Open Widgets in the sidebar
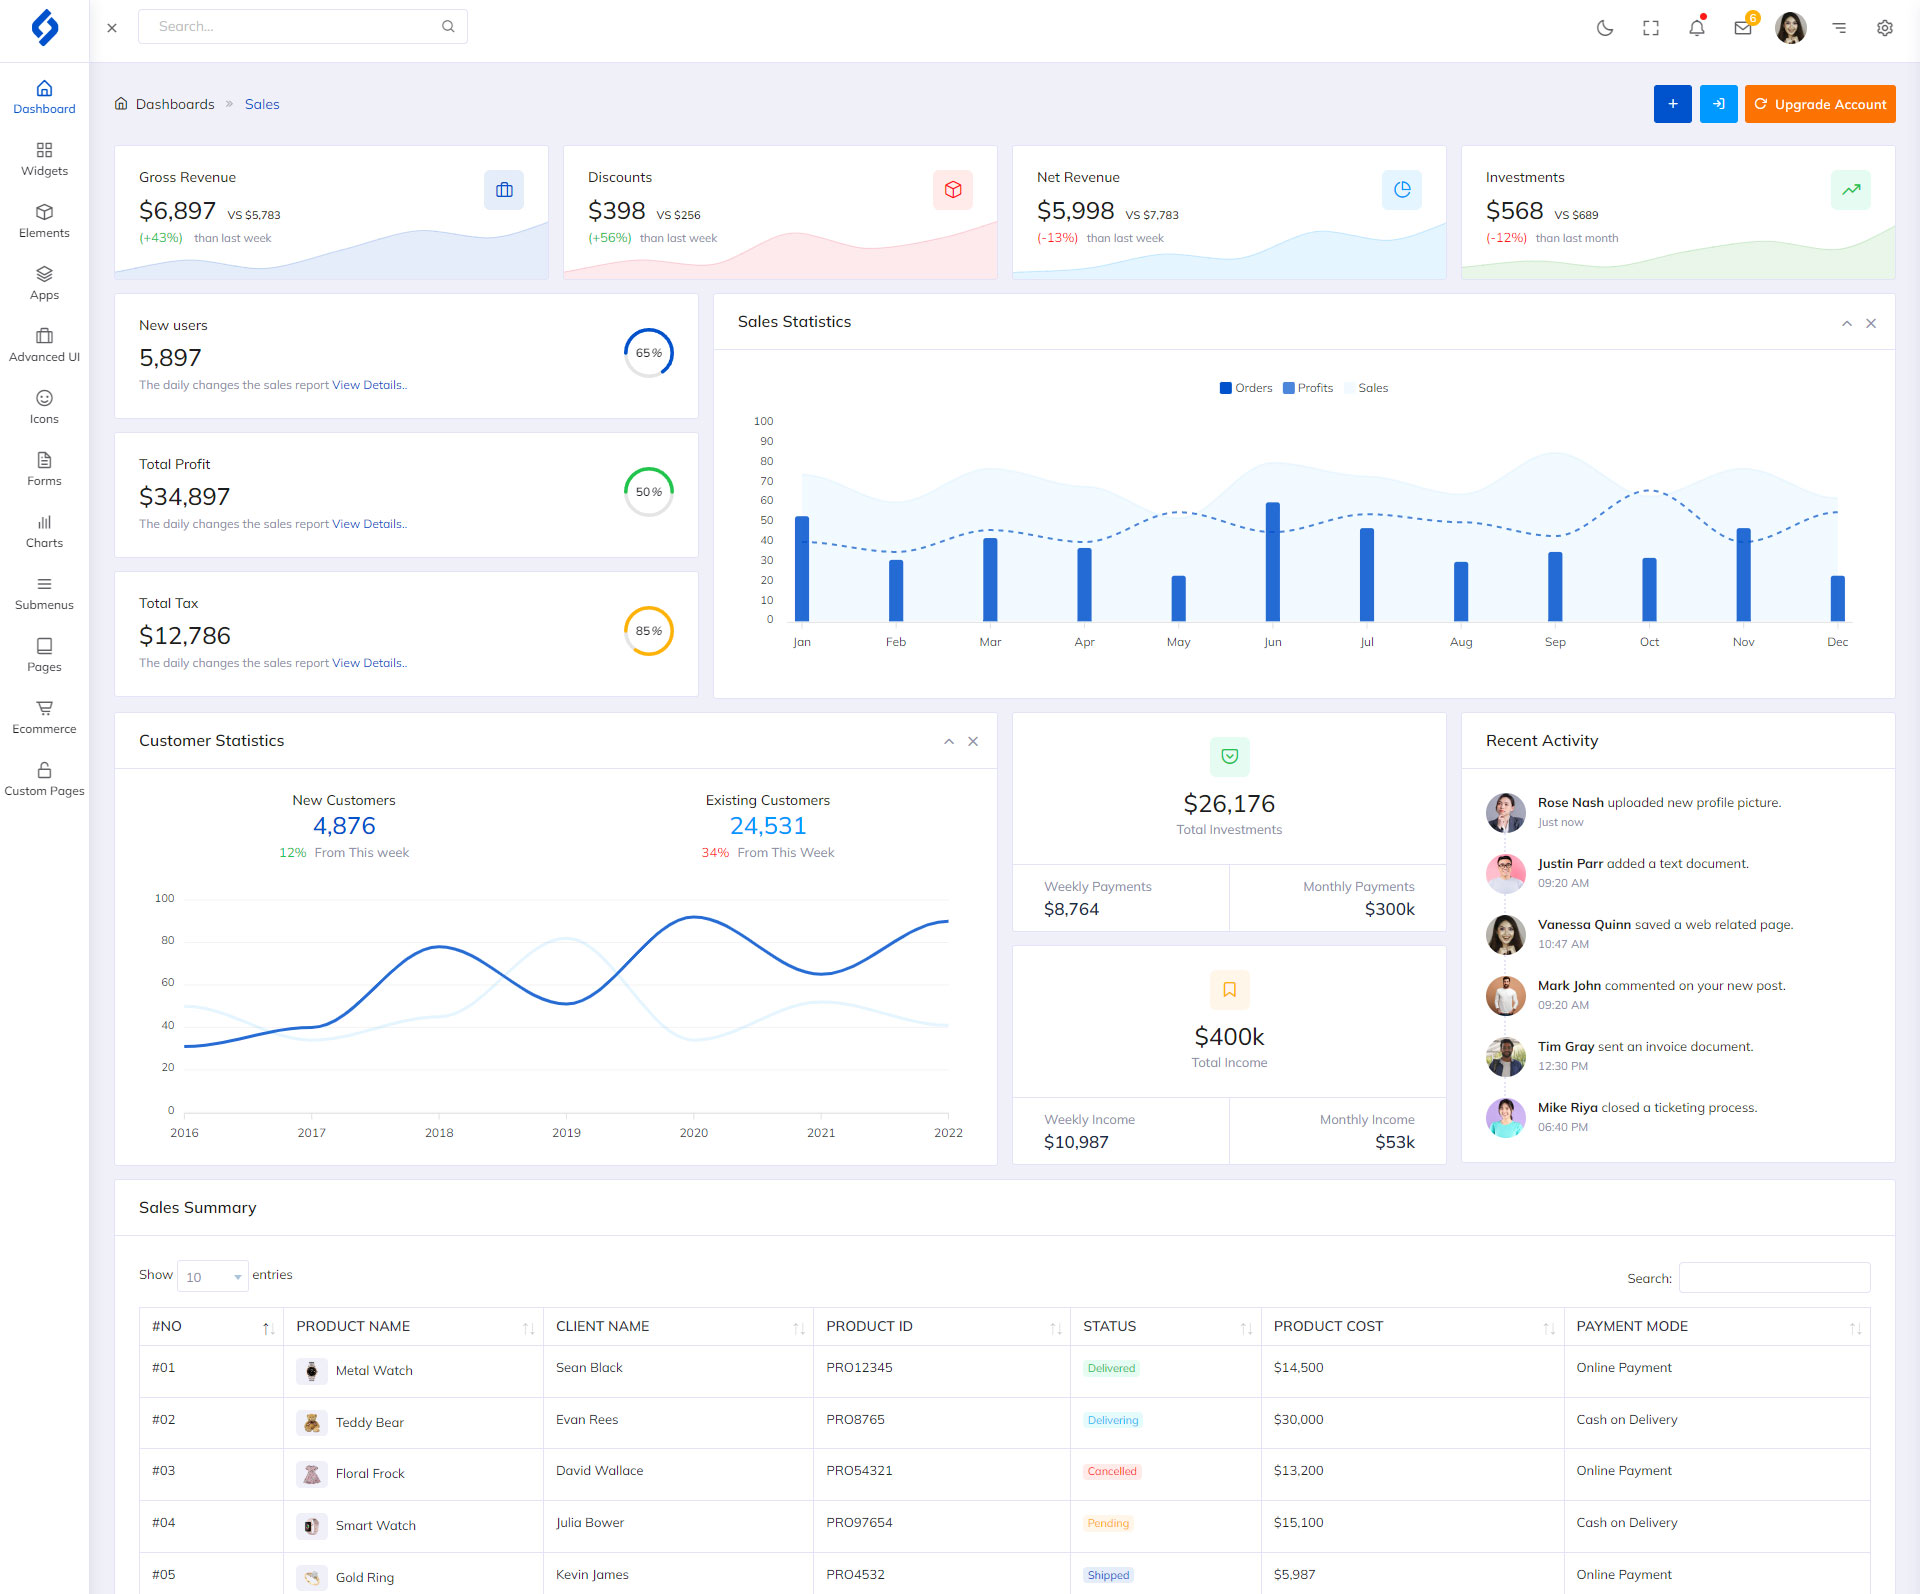The height and width of the screenshot is (1594, 1920). (44, 159)
